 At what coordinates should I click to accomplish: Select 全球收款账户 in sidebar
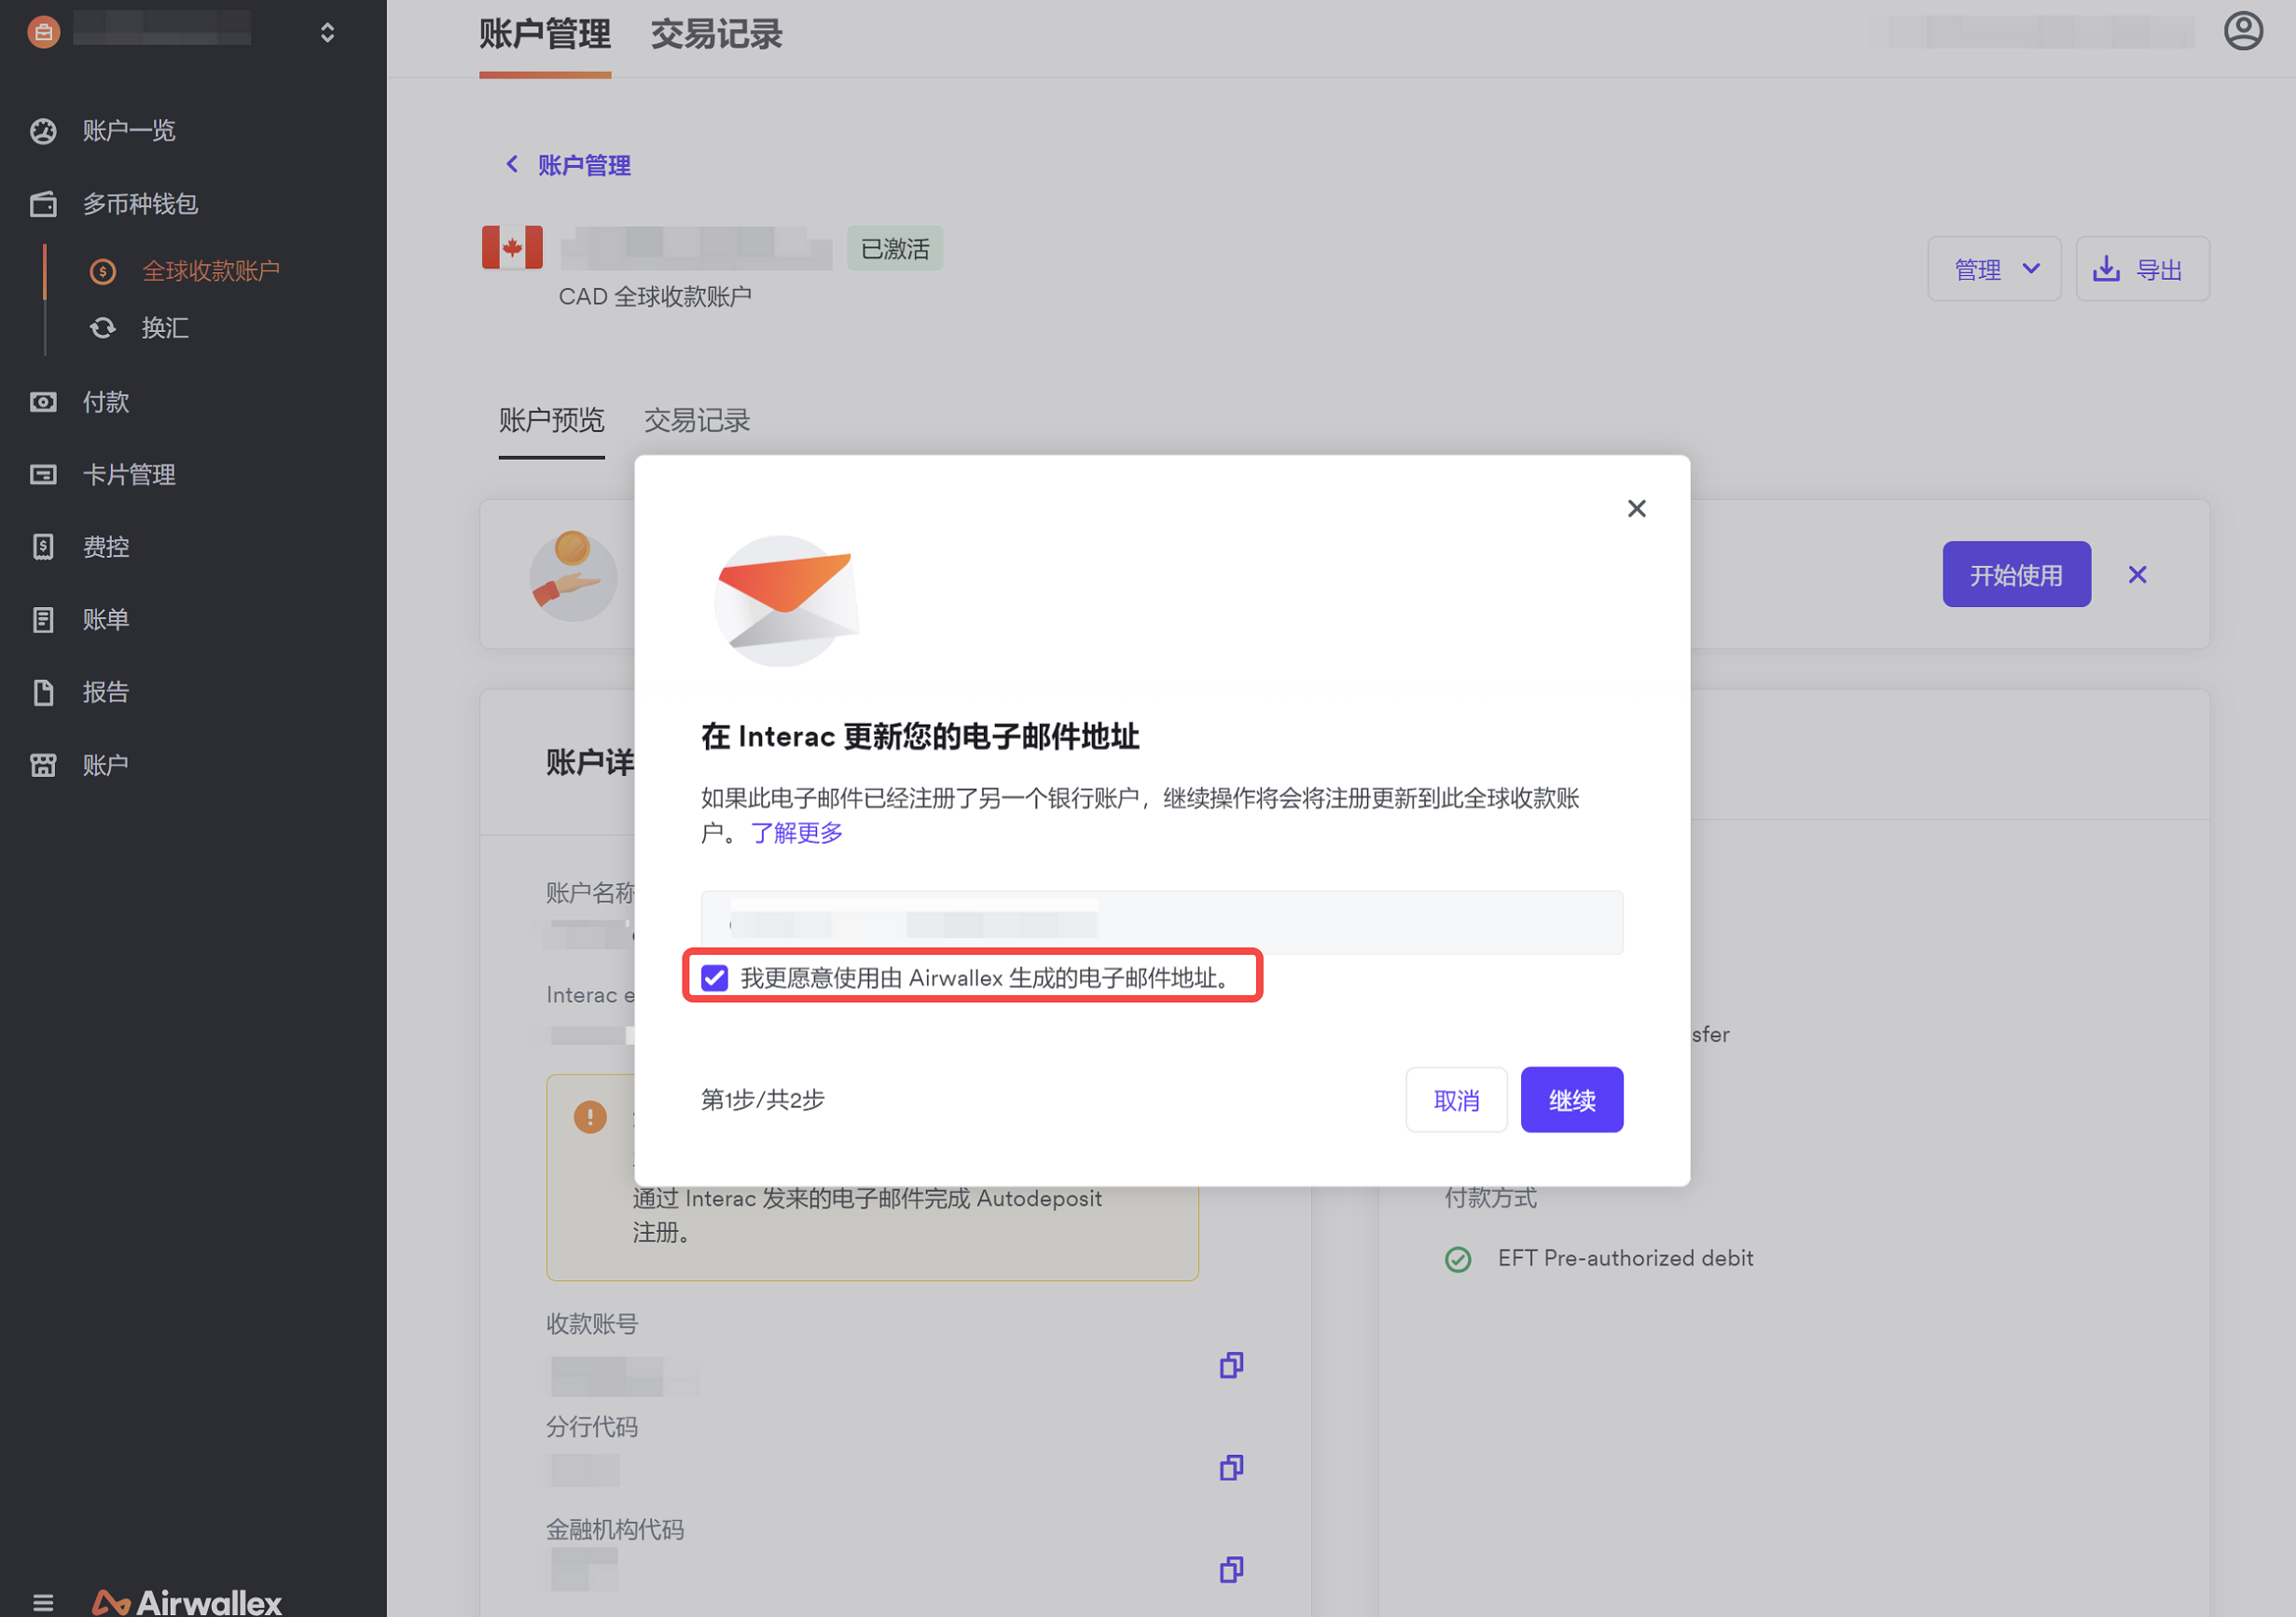coord(210,271)
